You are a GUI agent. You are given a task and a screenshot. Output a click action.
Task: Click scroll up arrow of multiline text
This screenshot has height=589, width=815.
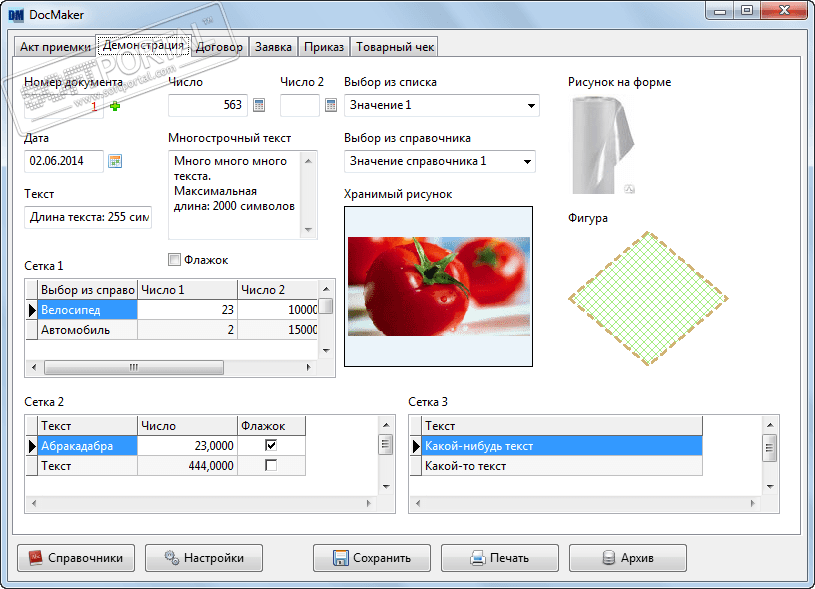coord(308,161)
